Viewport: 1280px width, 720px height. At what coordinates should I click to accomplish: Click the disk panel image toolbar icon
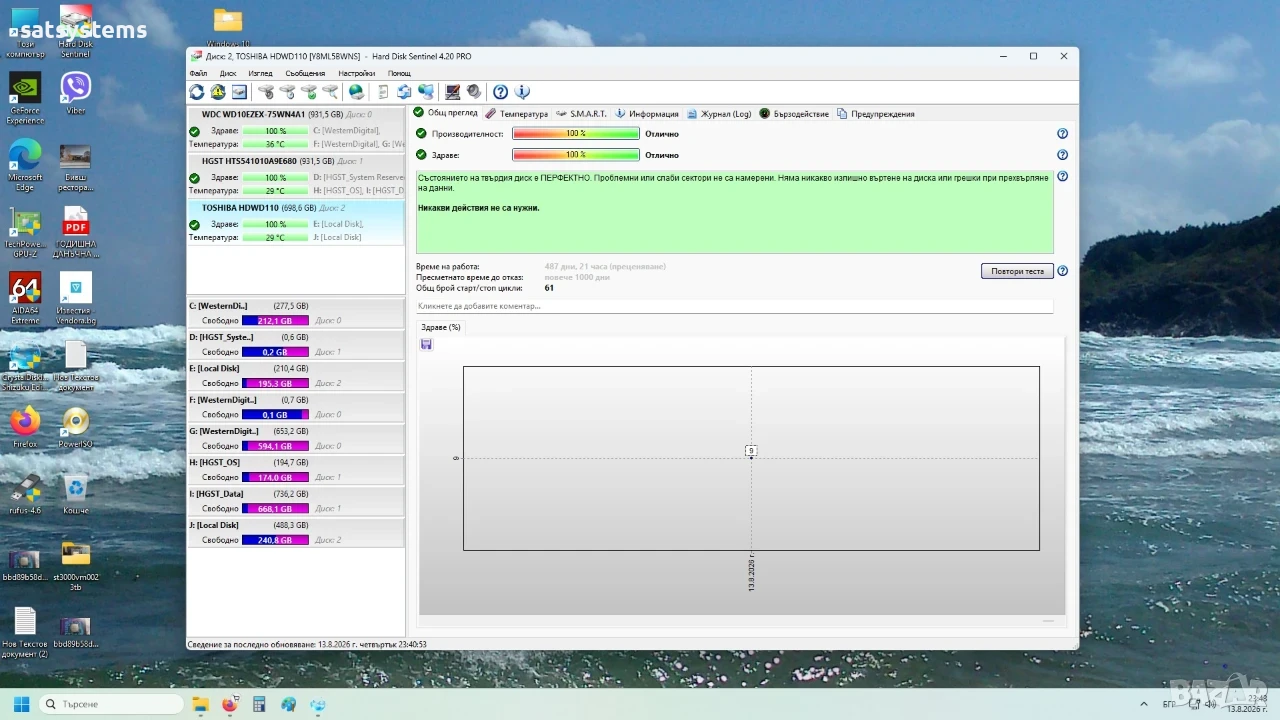point(239,92)
